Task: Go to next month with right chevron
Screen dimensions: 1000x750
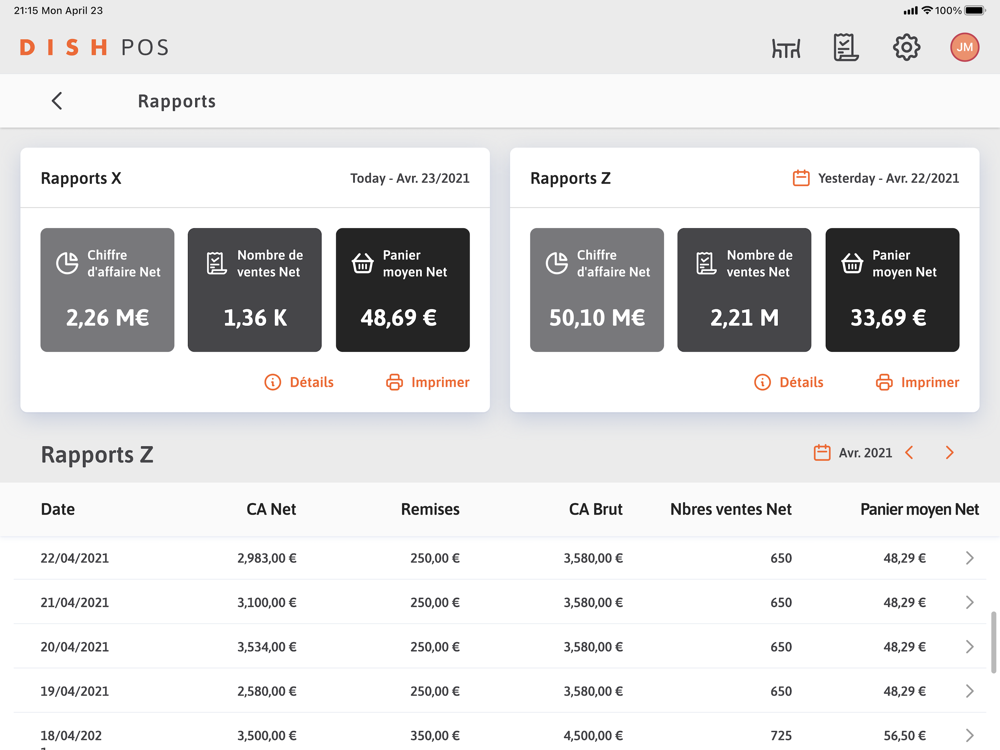Action: click(950, 453)
